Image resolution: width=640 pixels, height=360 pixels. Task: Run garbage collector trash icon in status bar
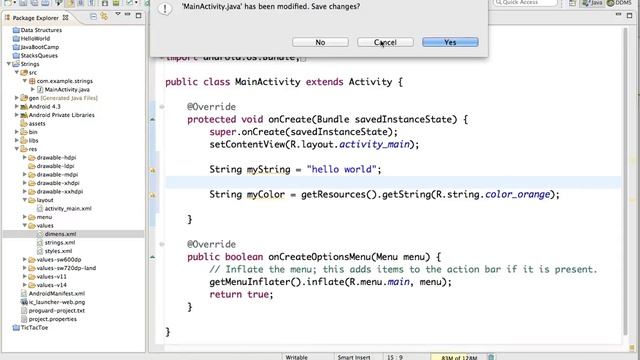(491, 357)
